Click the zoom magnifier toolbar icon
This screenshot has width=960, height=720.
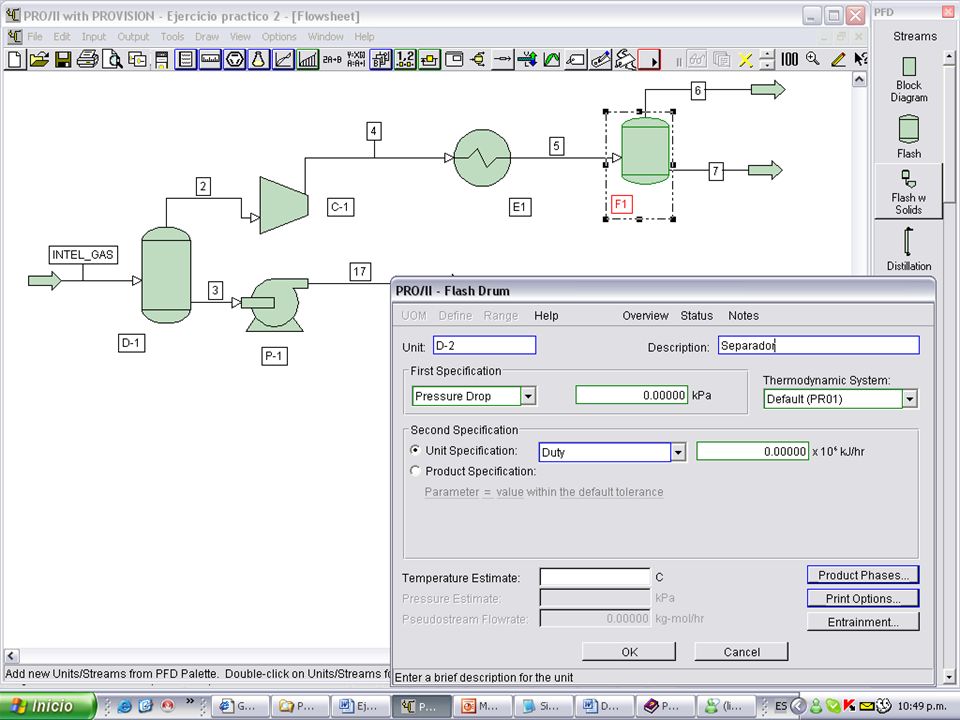(x=813, y=59)
